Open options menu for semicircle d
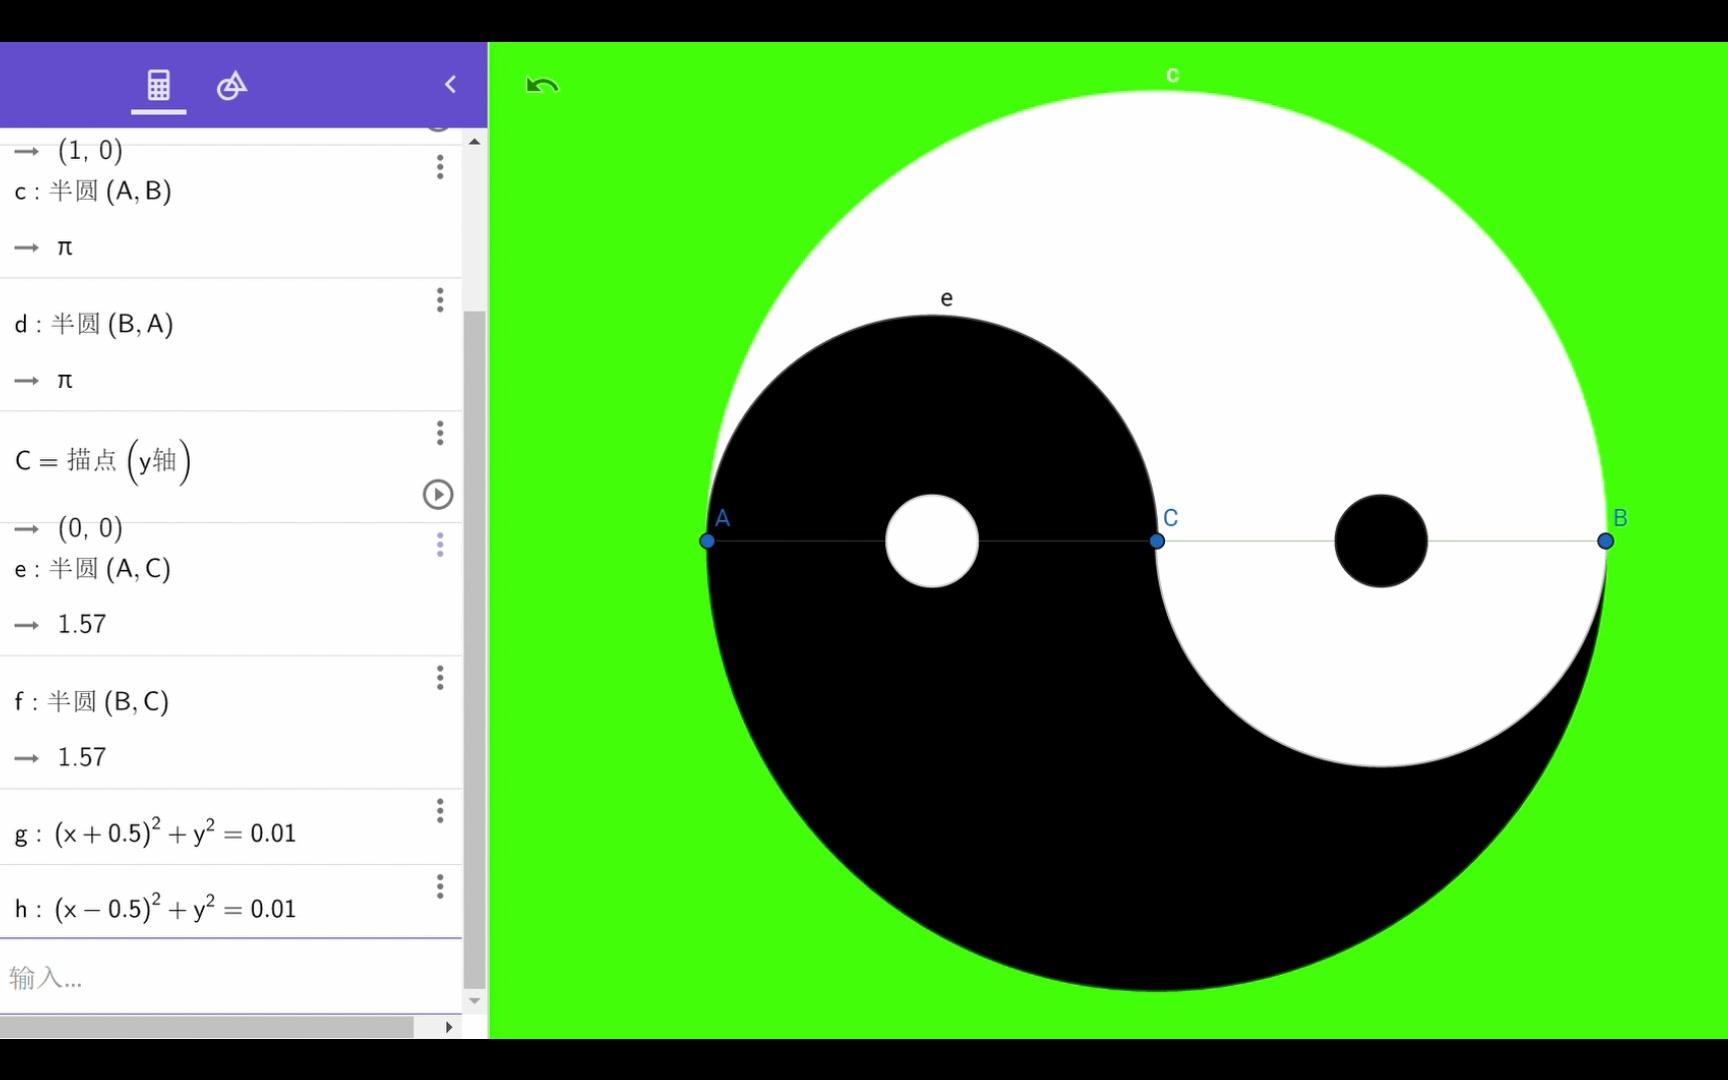The image size is (1728, 1080). 440,300
